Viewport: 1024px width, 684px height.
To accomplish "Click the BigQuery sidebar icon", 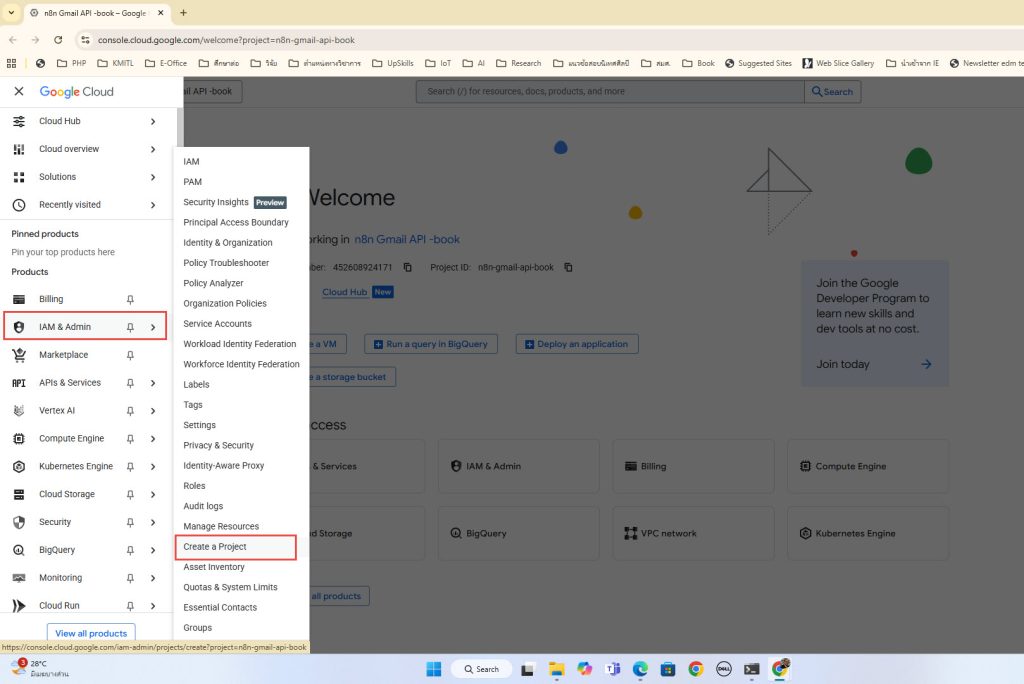I will (19, 550).
